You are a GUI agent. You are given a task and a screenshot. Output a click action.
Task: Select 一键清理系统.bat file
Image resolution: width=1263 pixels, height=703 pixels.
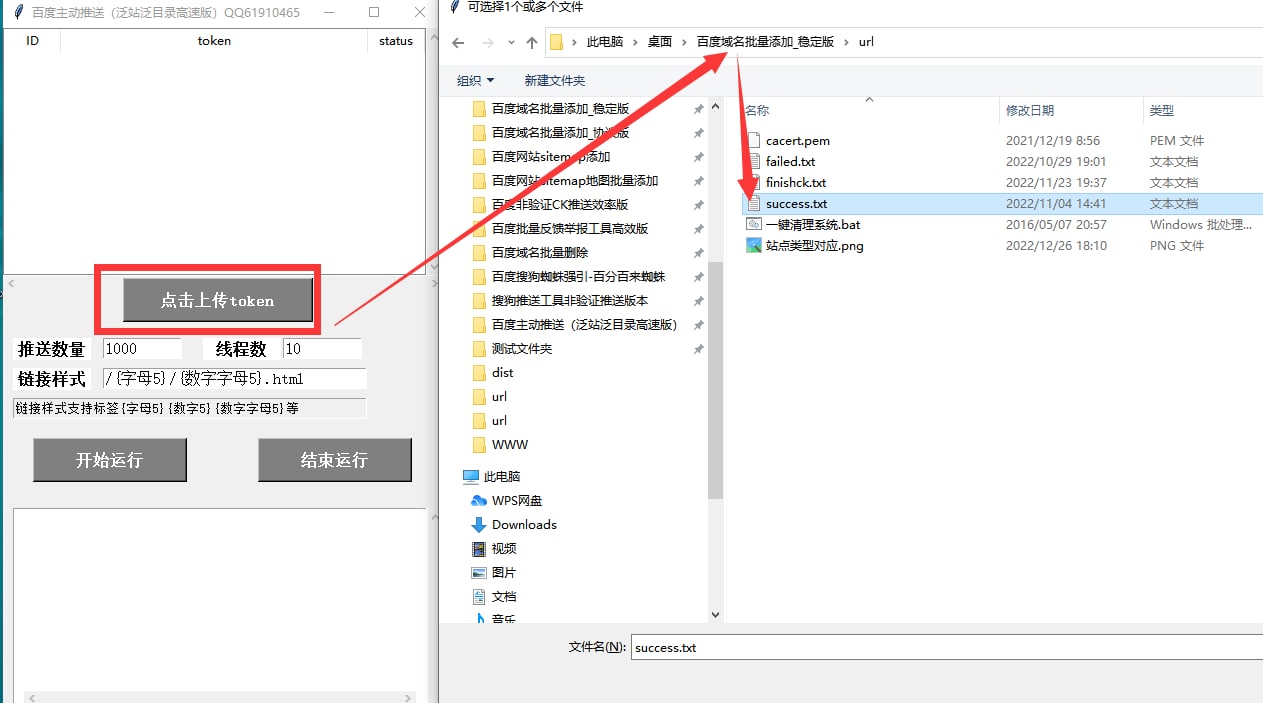coord(813,224)
